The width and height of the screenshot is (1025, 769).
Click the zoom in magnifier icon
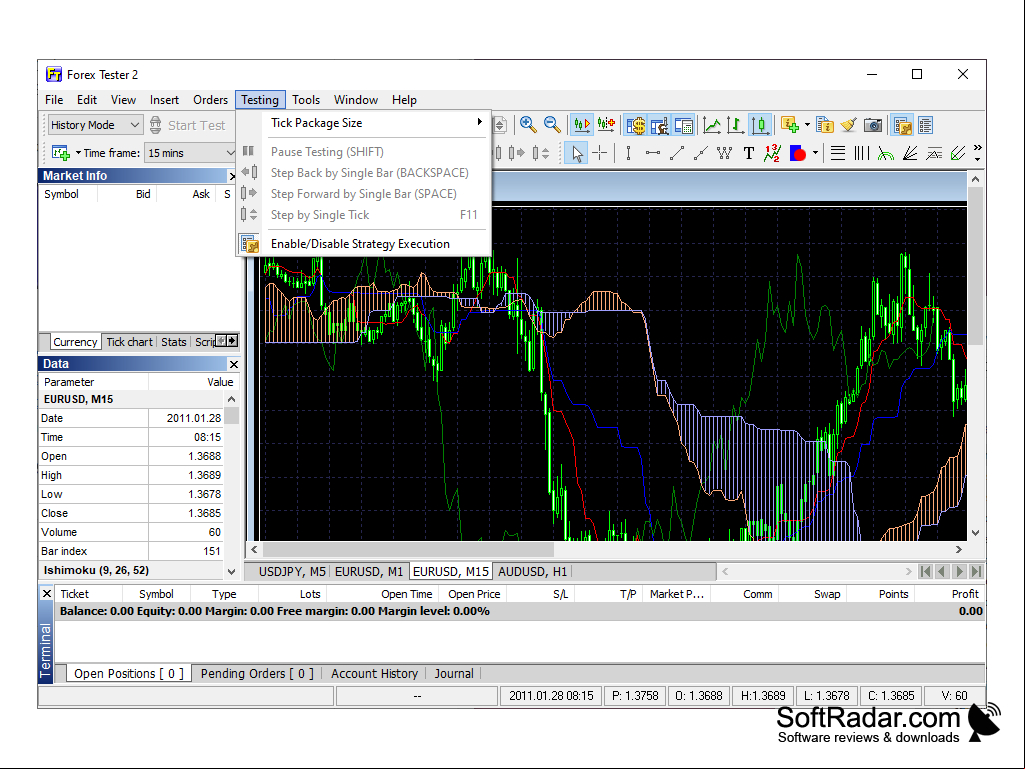528,125
